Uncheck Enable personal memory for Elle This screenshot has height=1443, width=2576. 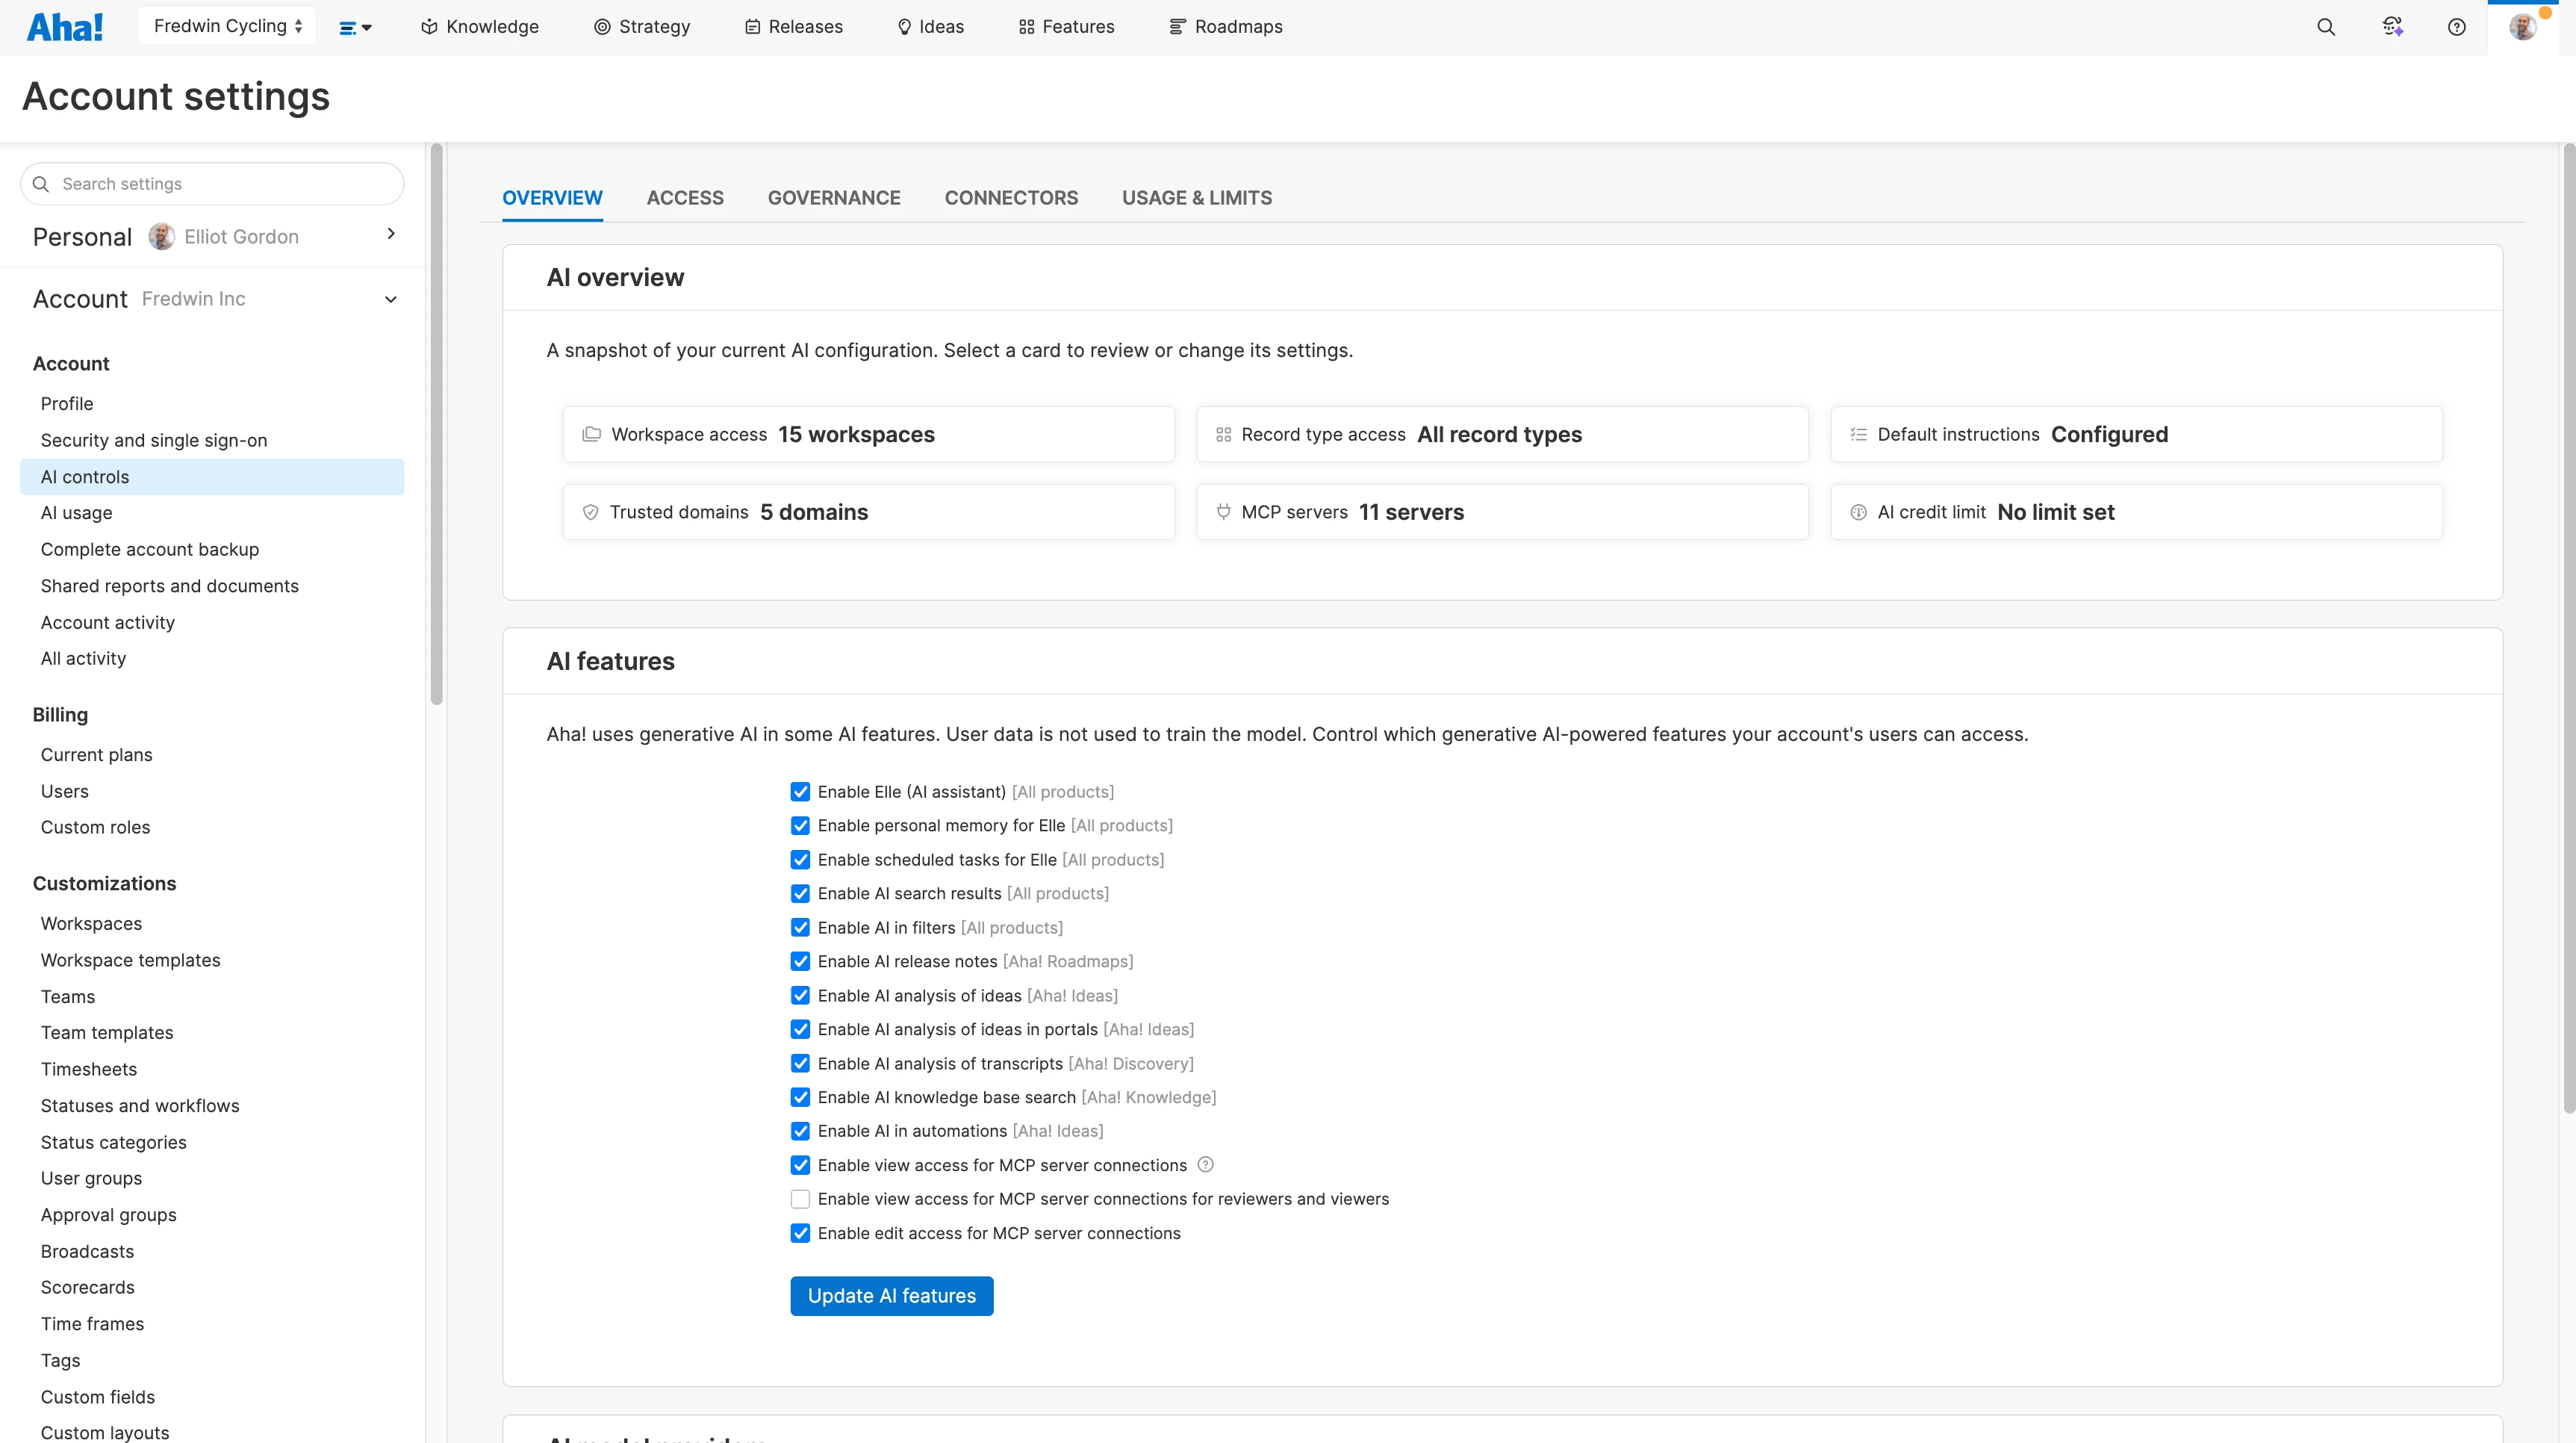[x=800, y=825]
